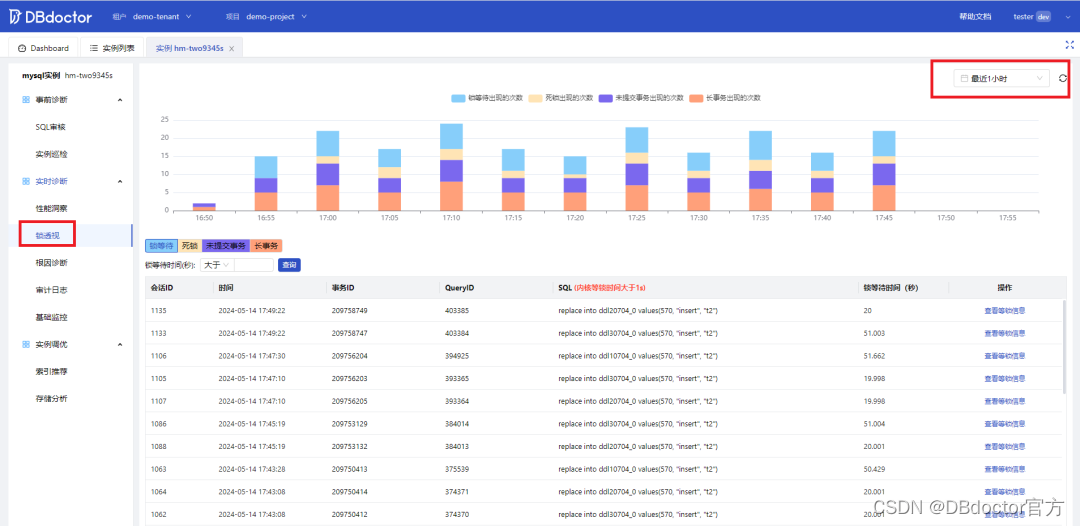Screen dimensions: 1080x526
Task: Click the 16:55 stacked chart bar
Action: (x=266, y=183)
